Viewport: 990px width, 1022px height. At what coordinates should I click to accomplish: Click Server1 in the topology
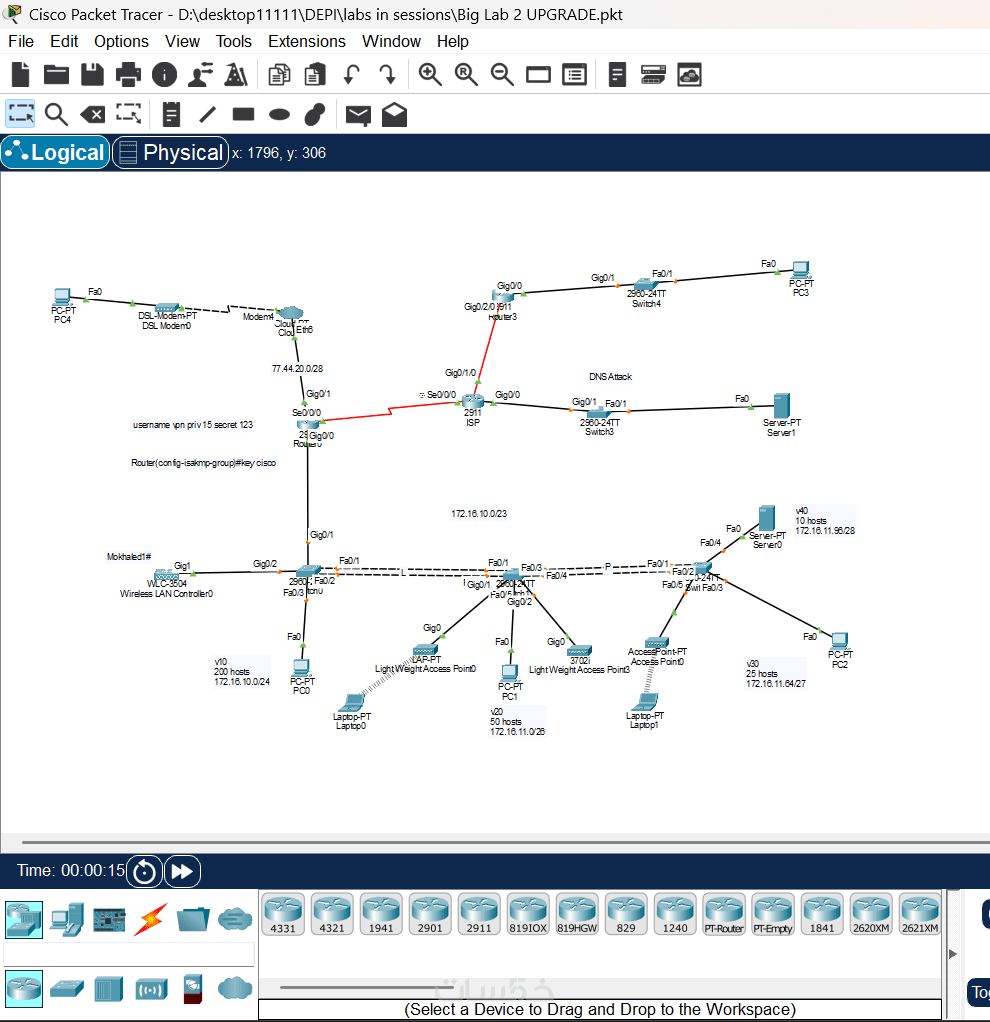click(781, 405)
